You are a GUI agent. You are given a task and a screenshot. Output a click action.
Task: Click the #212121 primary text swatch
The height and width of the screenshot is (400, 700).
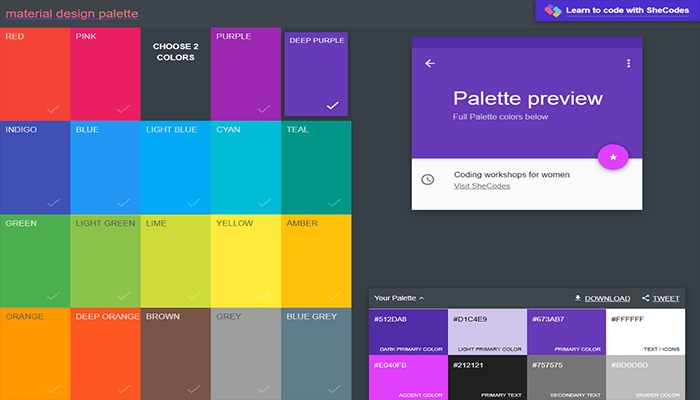tap(488, 378)
